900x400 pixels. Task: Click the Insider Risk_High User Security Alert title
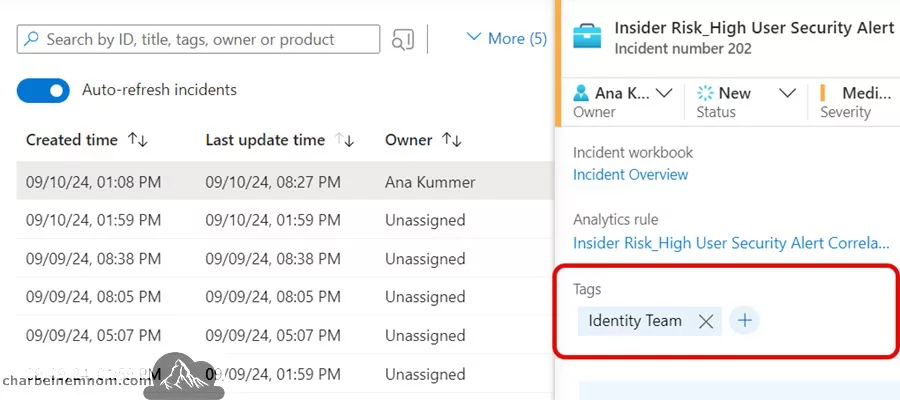tap(754, 28)
